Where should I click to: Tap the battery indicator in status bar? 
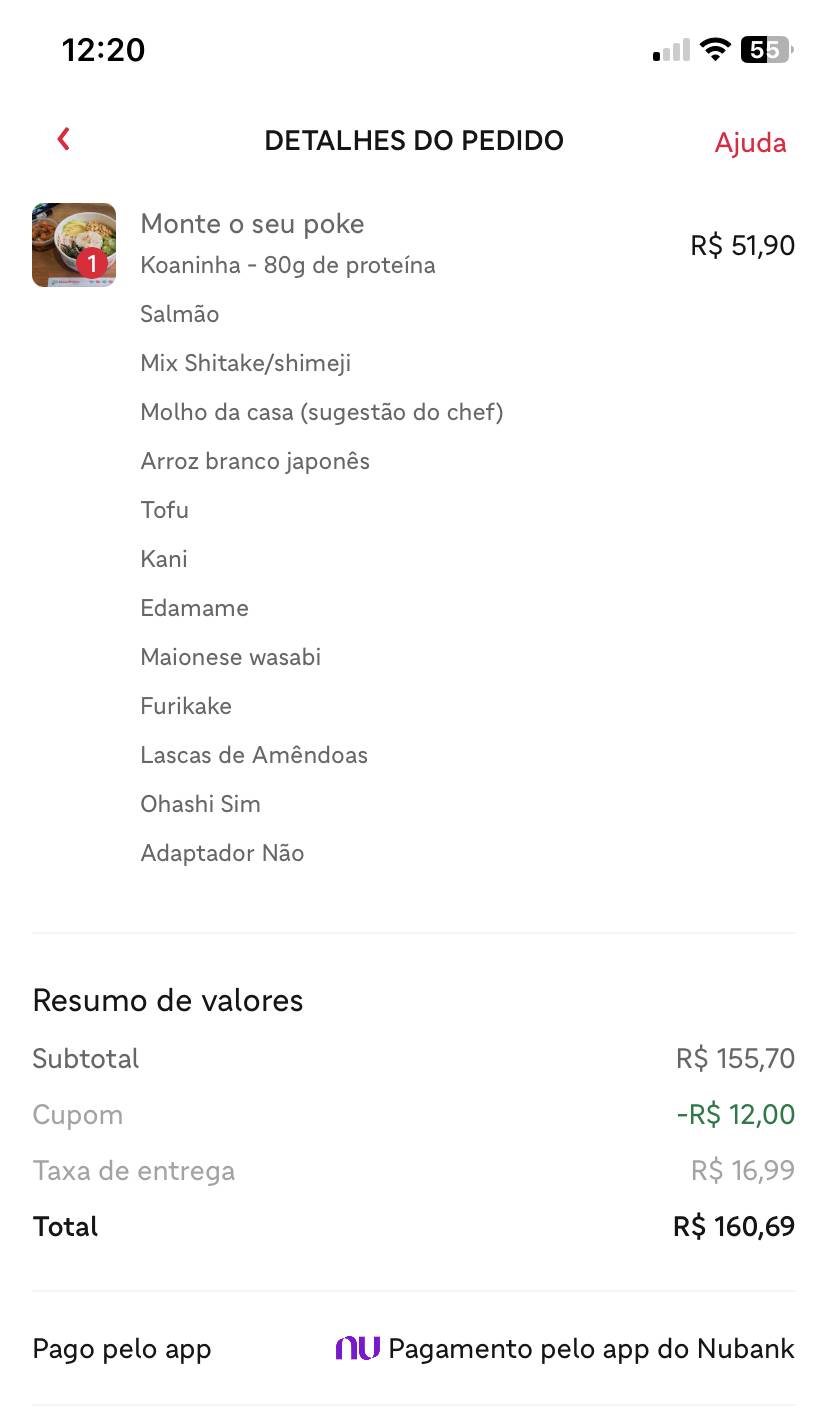click(766, 49)
